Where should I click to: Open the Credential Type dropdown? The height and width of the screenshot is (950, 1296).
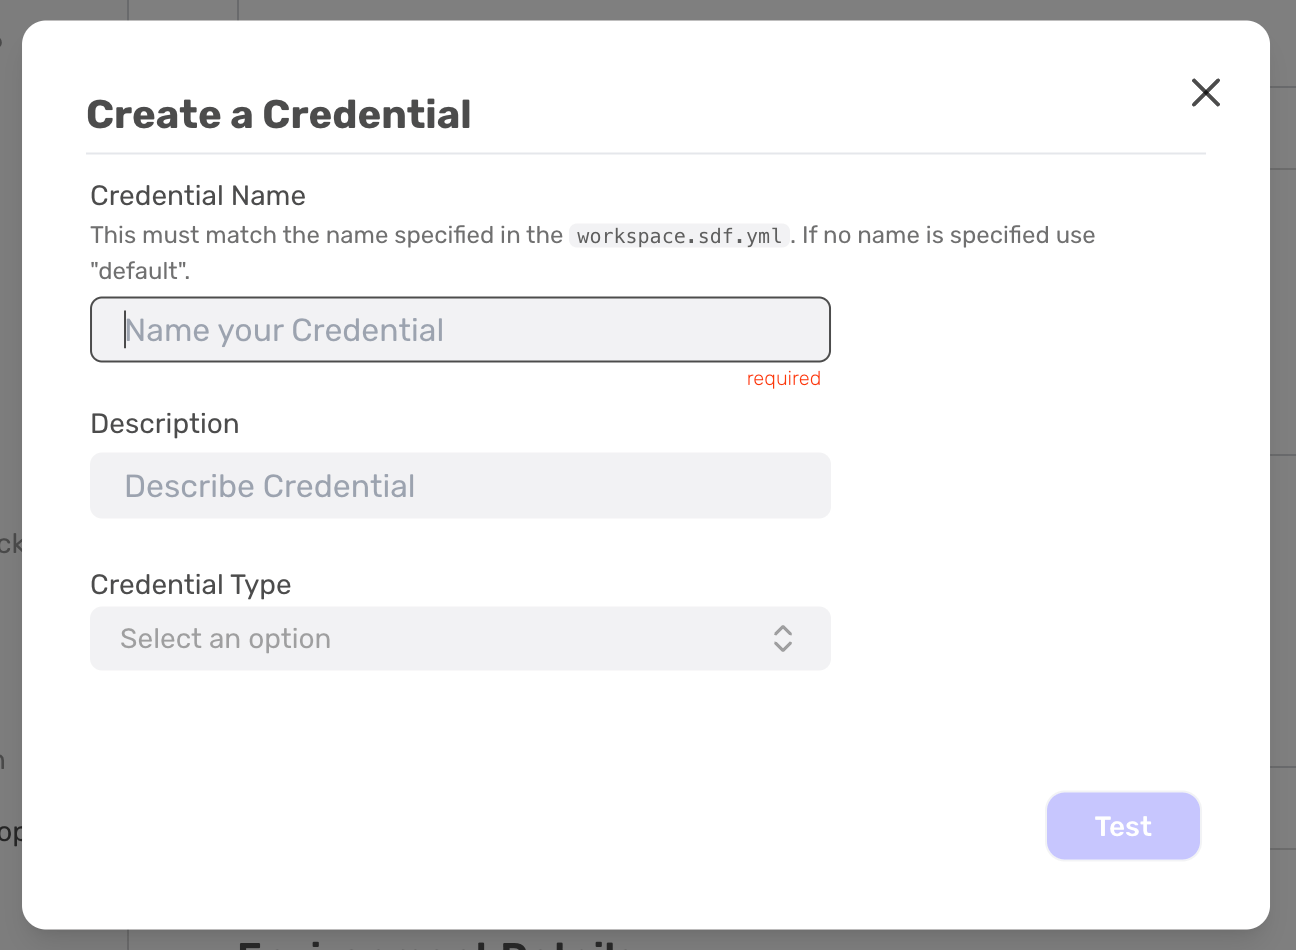[460, 639]
